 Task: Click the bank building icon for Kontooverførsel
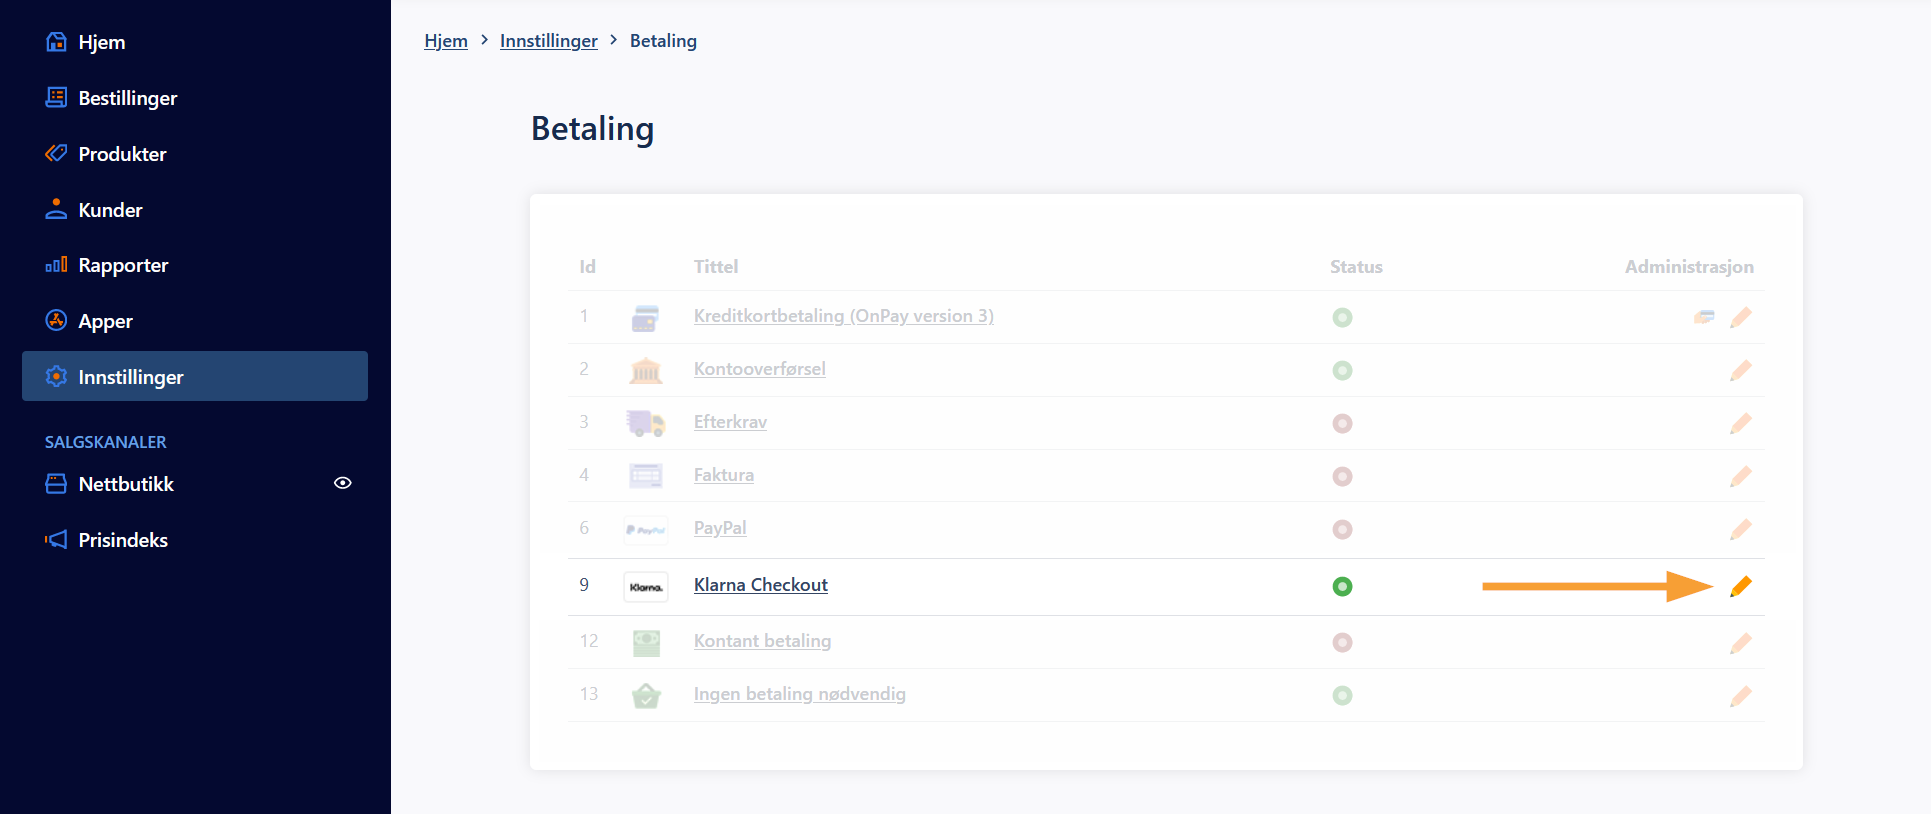pyautogui.click(x=646, y=371)
